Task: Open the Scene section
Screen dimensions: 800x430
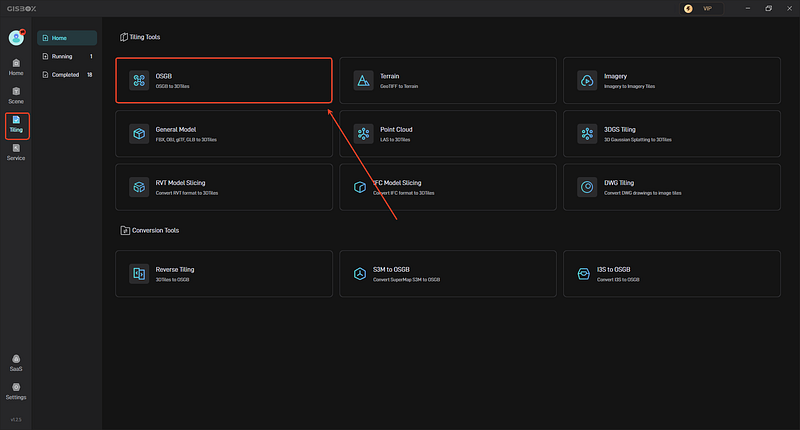Action: click(x=16, y=95)
